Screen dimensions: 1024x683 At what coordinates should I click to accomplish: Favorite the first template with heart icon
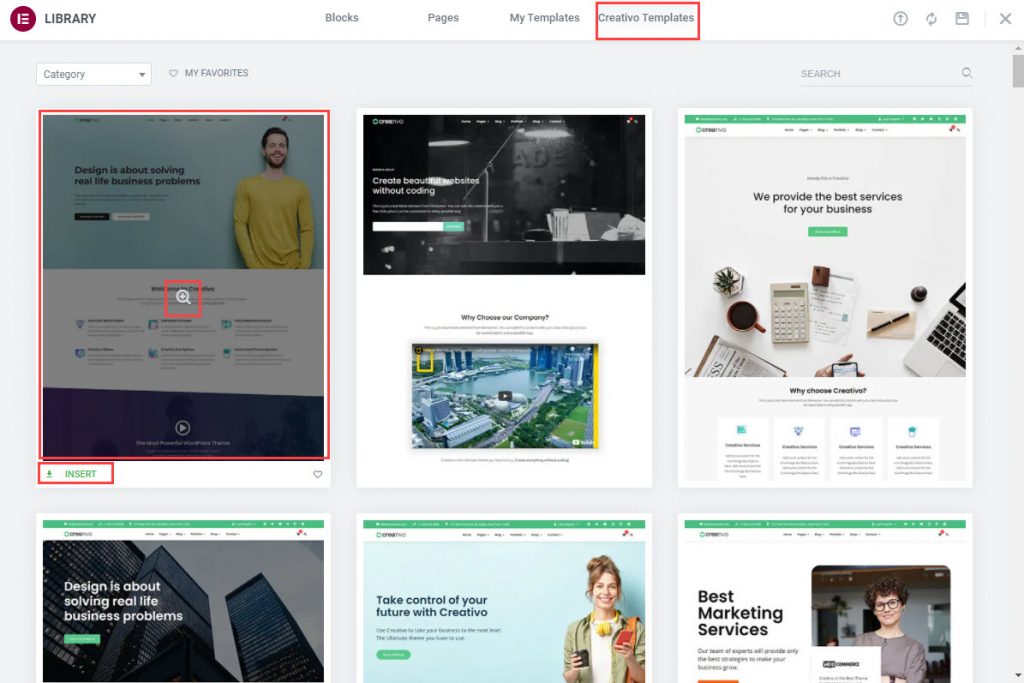pos(317,474)
